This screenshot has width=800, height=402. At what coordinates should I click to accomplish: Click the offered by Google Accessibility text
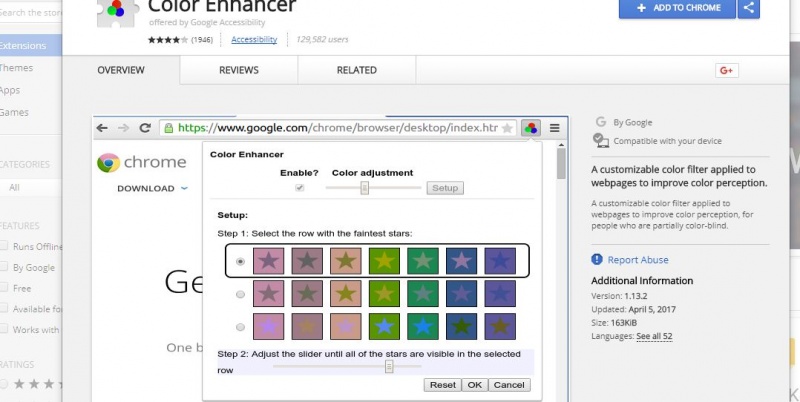click(x=207, y=22)
